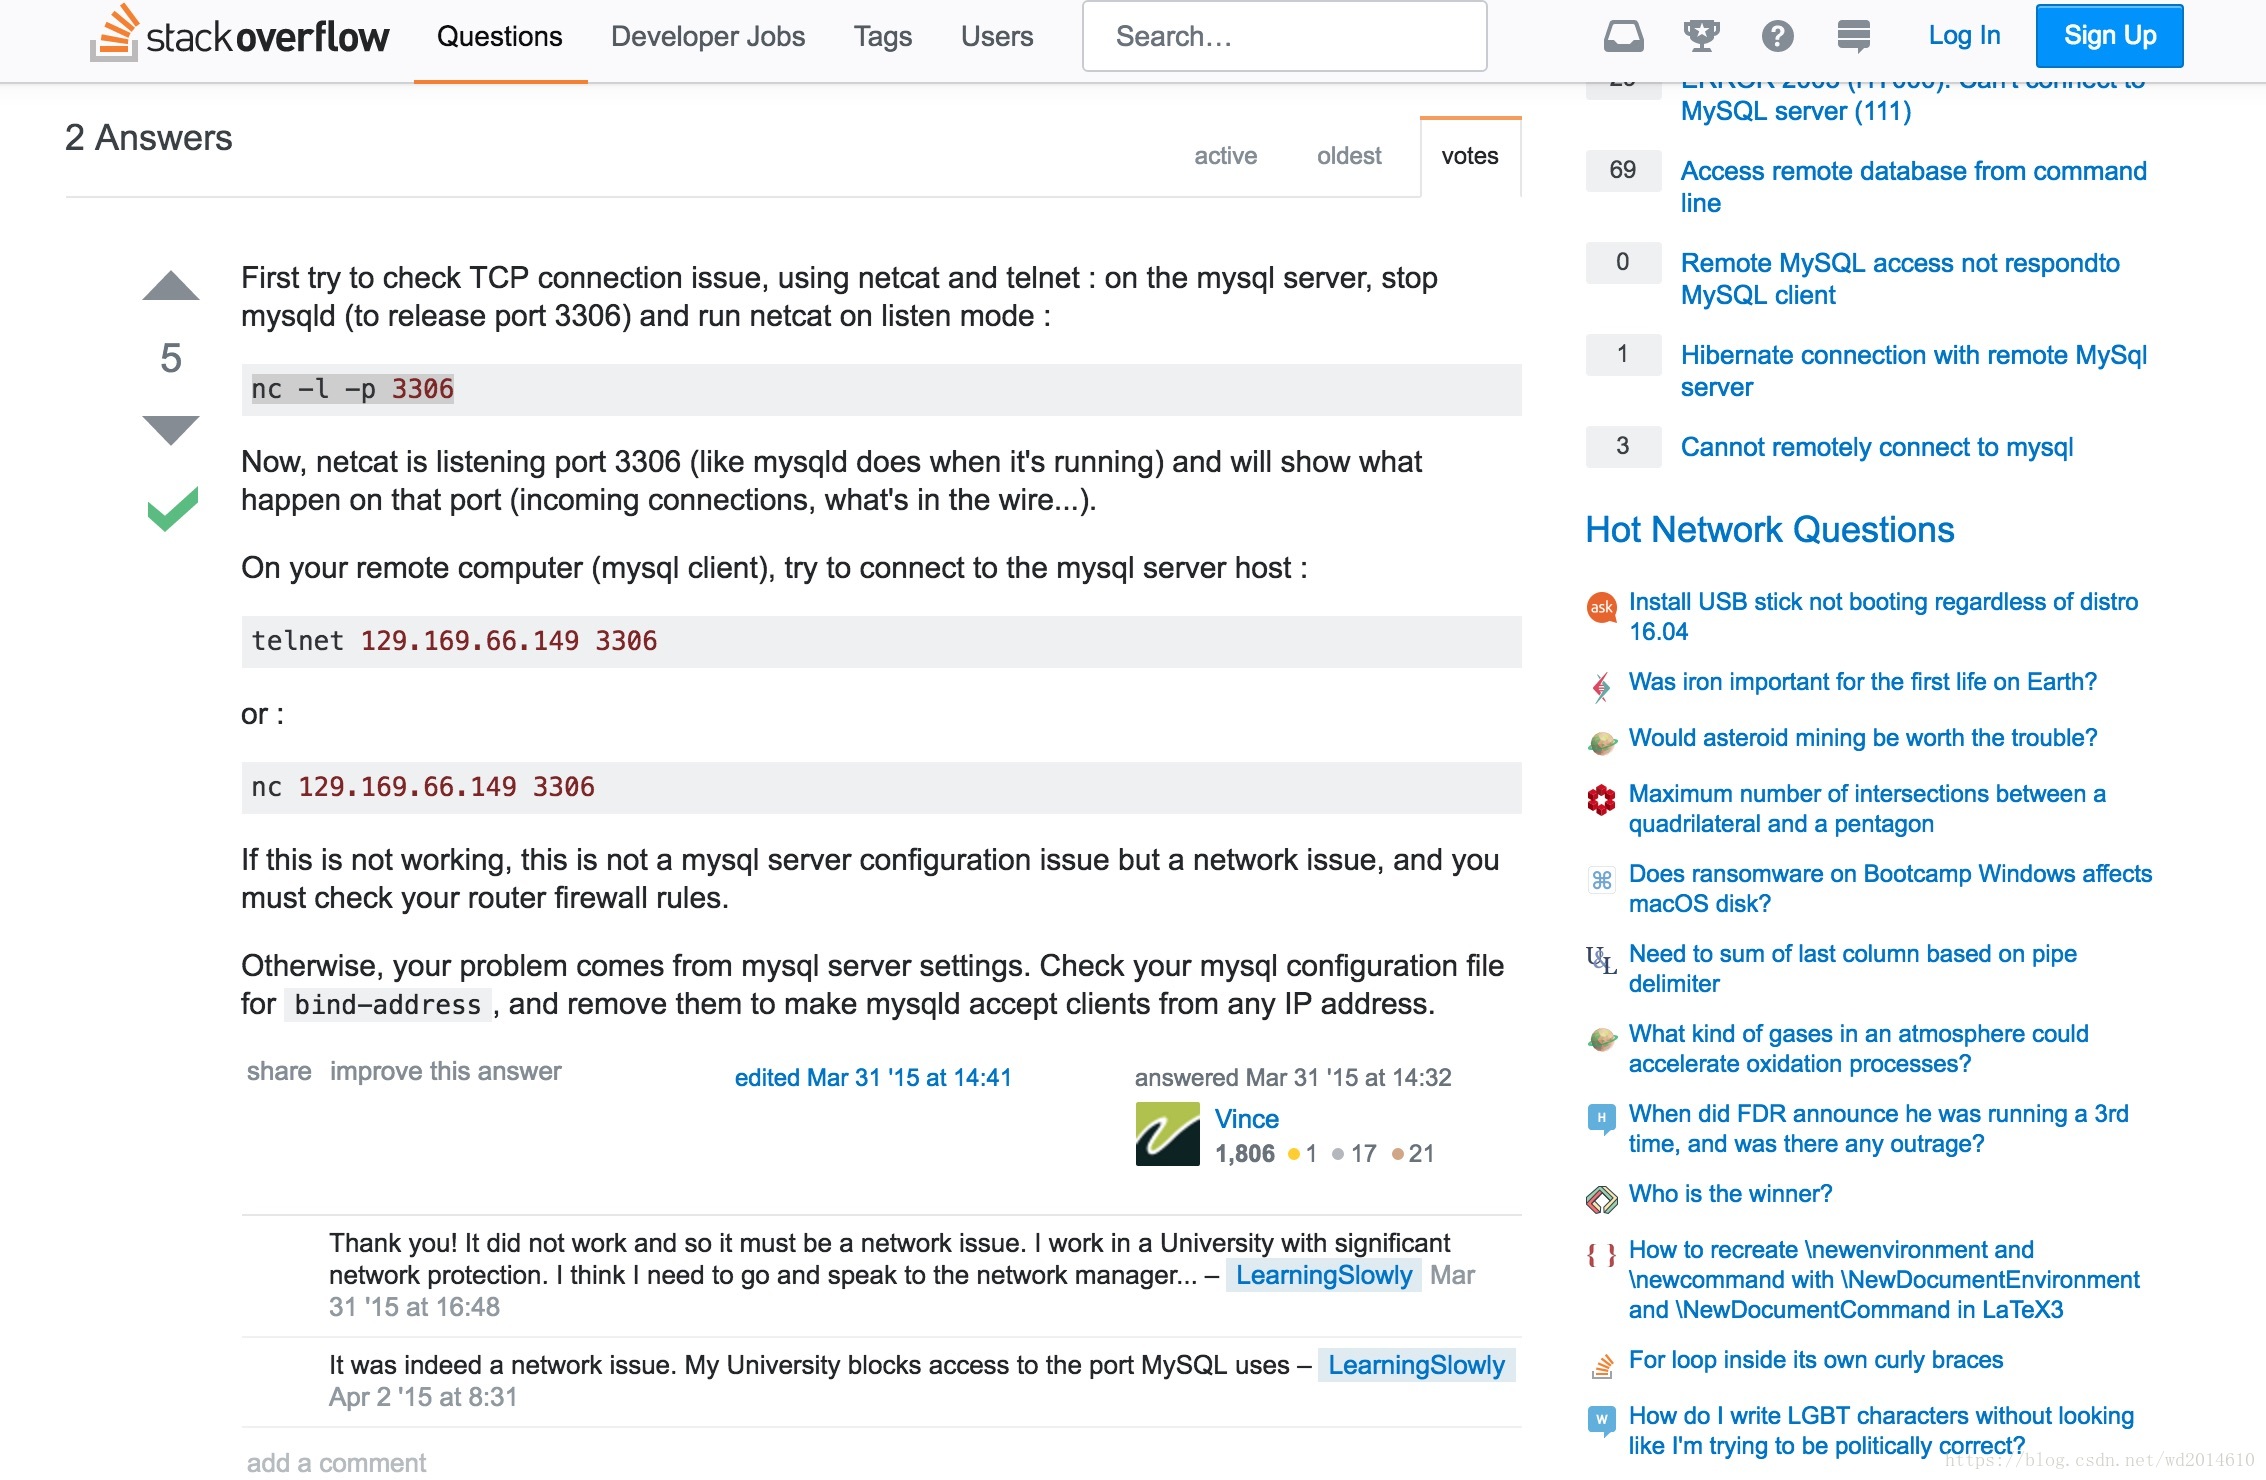Click the site icon beside Who is the winner

1601,1199
